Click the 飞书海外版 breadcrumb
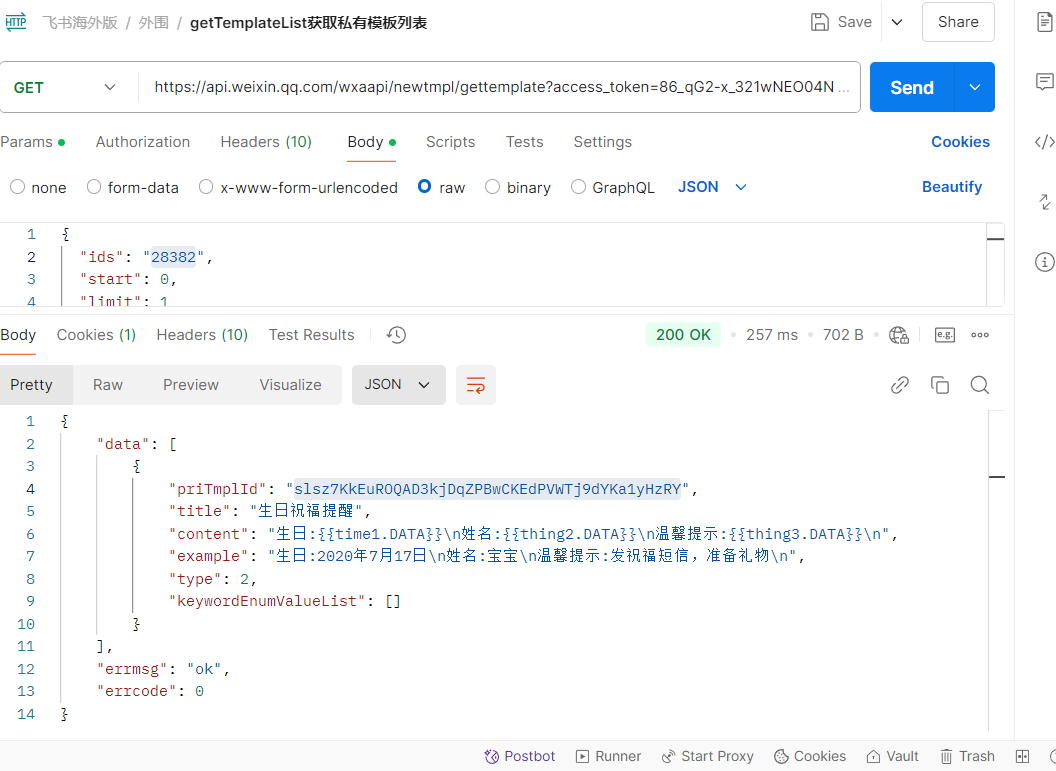The height and width of the screenshot is (771, 1056). pos(79,23)
